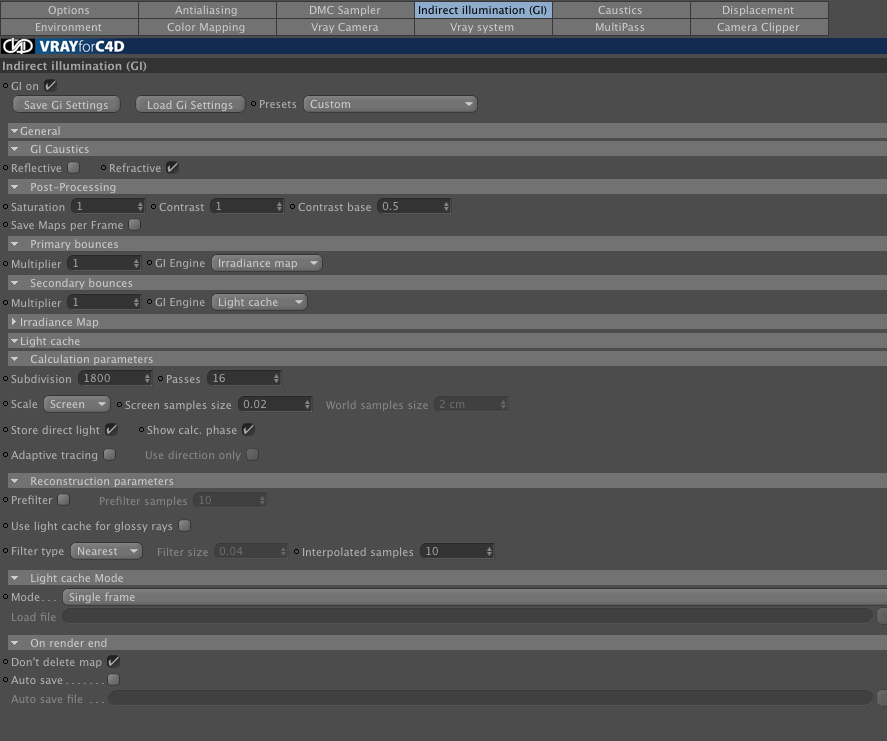
Task: Collapse the On render end section
Action: 15,643
